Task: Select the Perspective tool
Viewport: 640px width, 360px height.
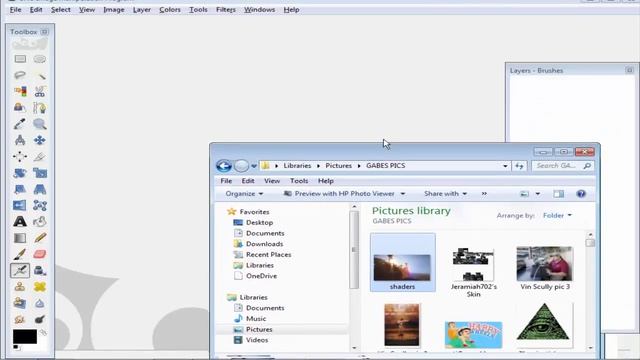Action: coord(40,189)
